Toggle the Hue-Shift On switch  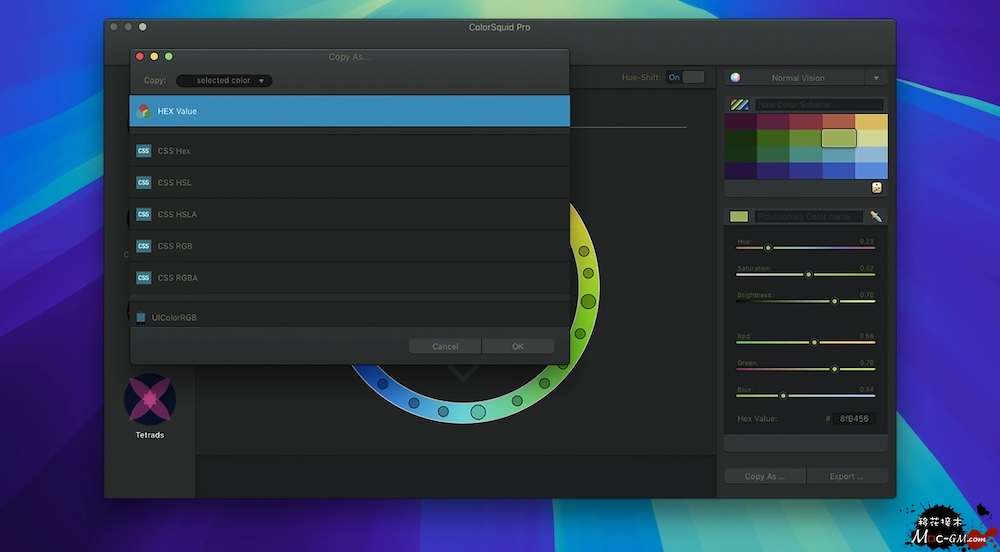coord(685,77)
